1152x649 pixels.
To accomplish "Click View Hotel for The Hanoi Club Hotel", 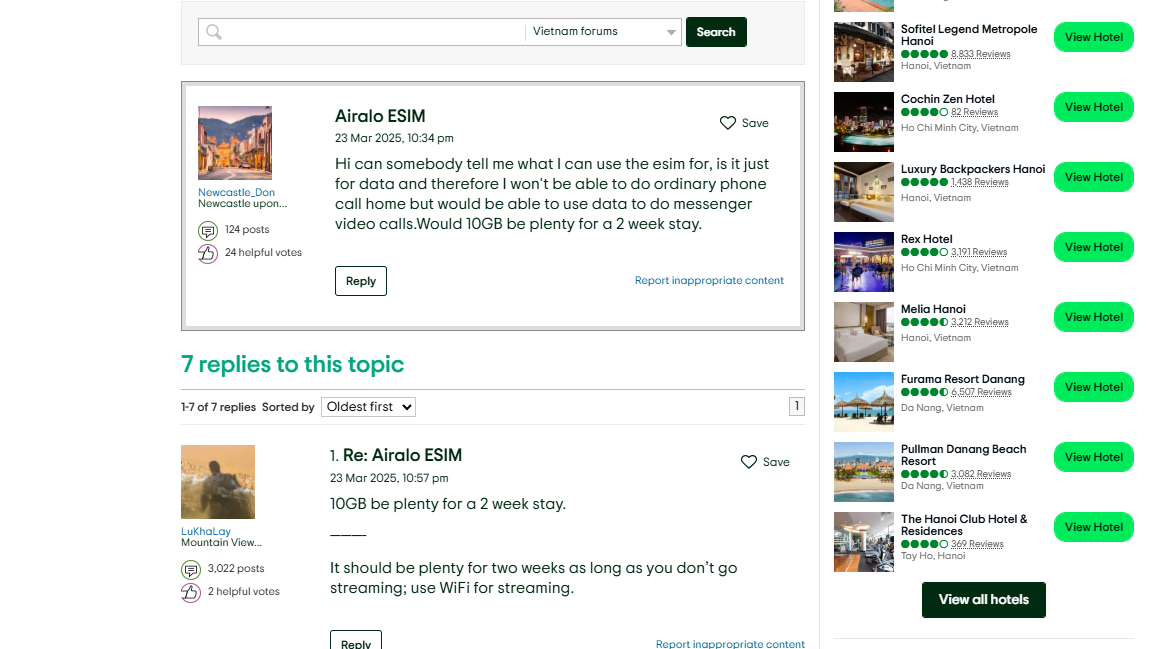I will tap(1094, 527).
